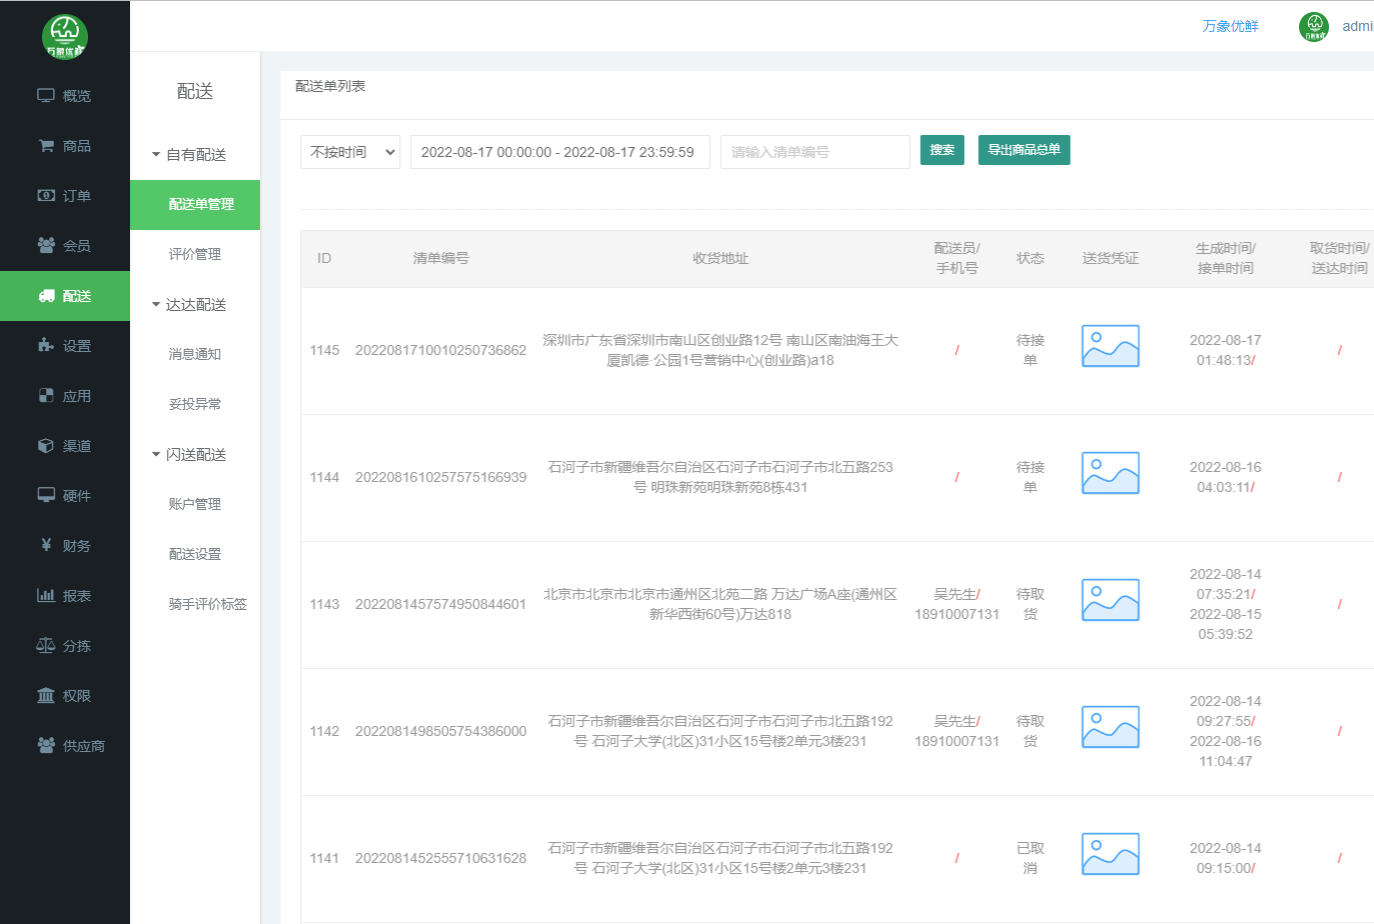Viewport: 1374px width, 924px height.
Task: Open the 订单 orders section
Action: click(x=65, y=196)
